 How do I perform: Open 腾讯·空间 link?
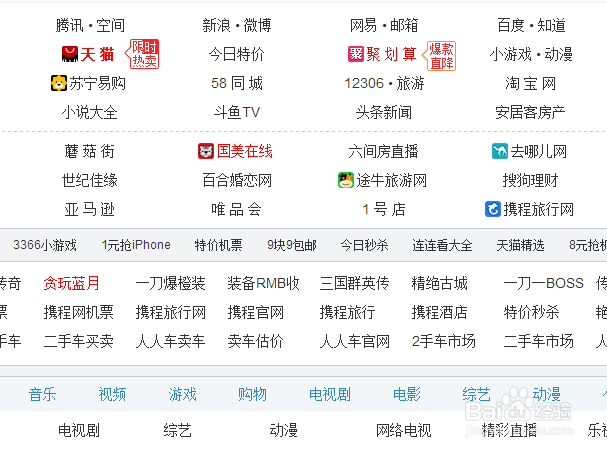point(90,26)
